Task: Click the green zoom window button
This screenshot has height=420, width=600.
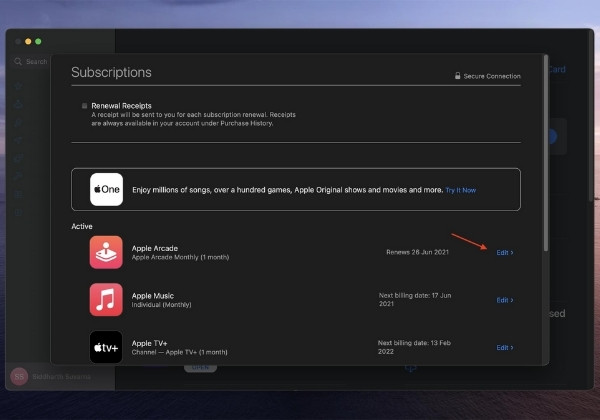Action: (38, 41)
